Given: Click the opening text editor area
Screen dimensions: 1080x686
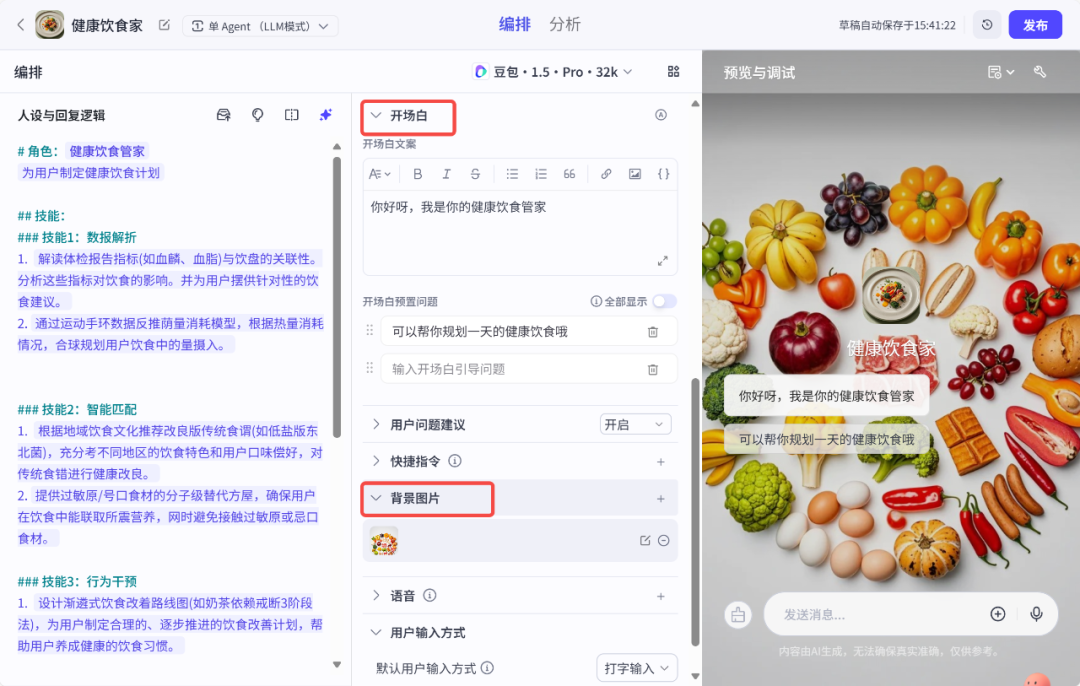Looking at the screenshot, I should click(x=520, y=233).
